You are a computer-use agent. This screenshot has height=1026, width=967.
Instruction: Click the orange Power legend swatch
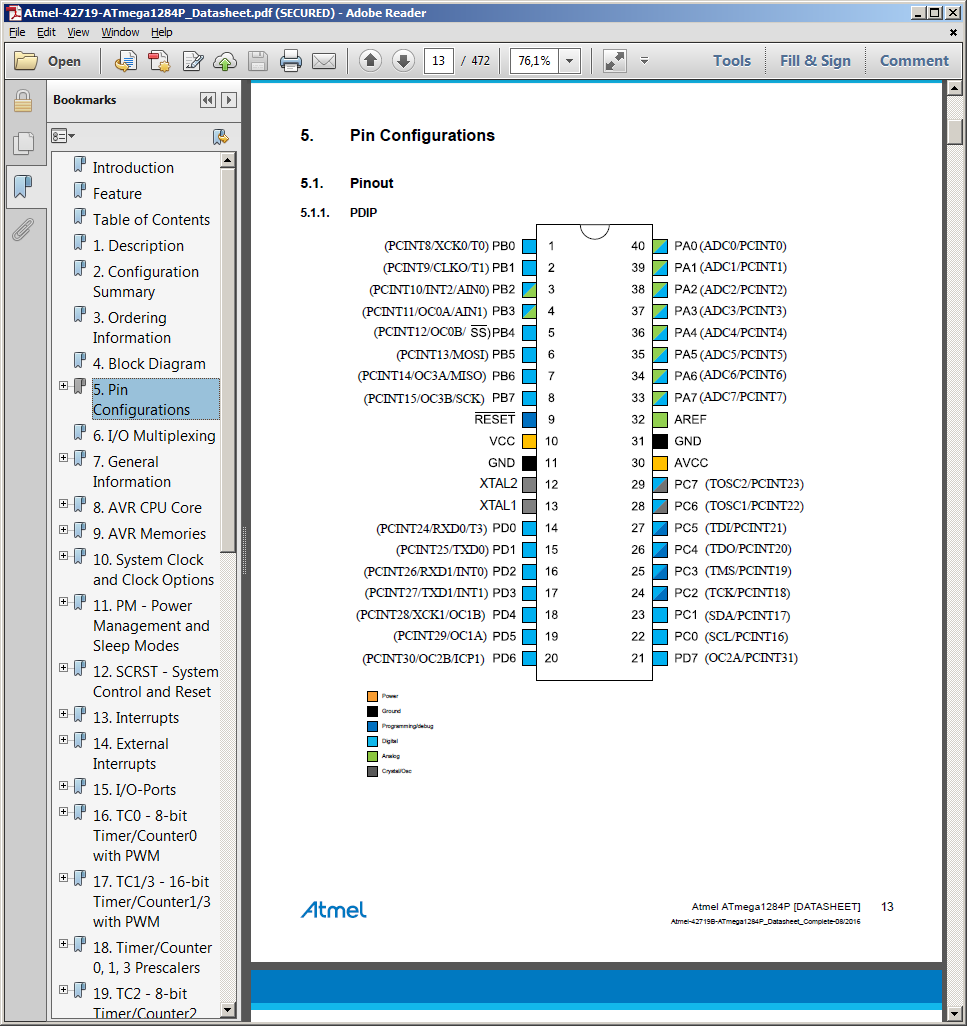372,696
